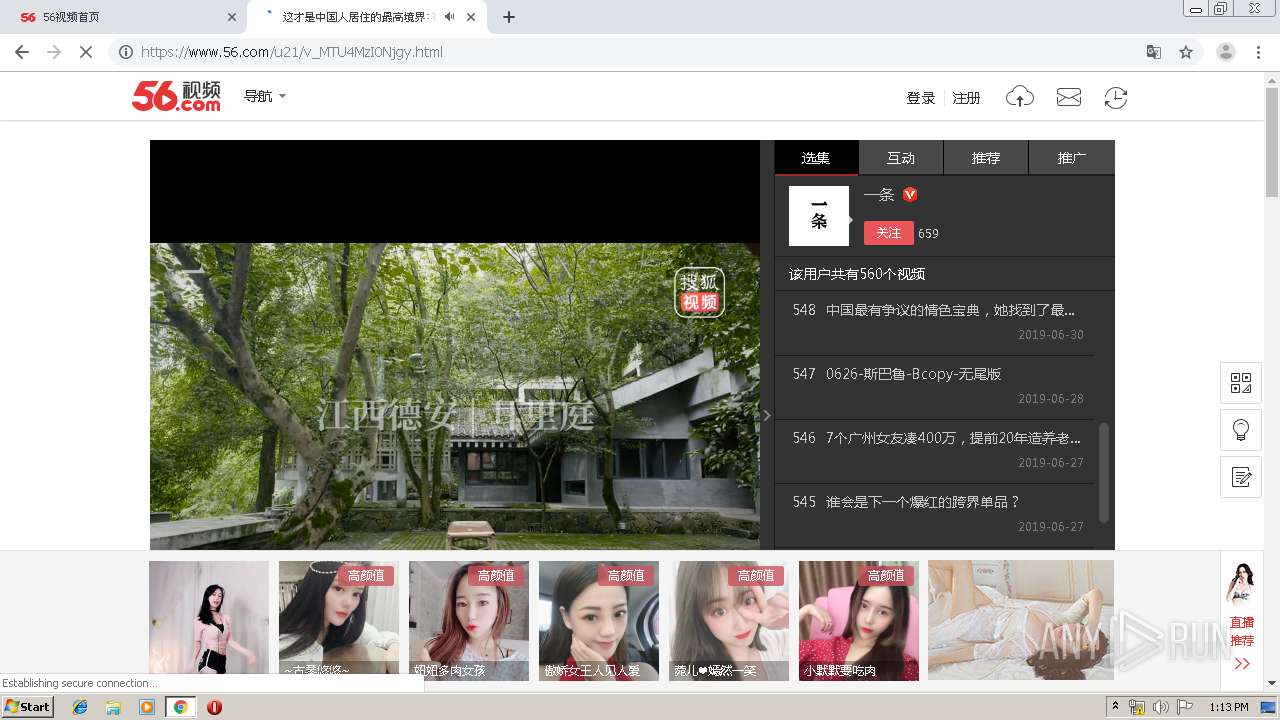Click the video player area
The height and width of the screenshot is (720, 1280).
pos(455,345)
